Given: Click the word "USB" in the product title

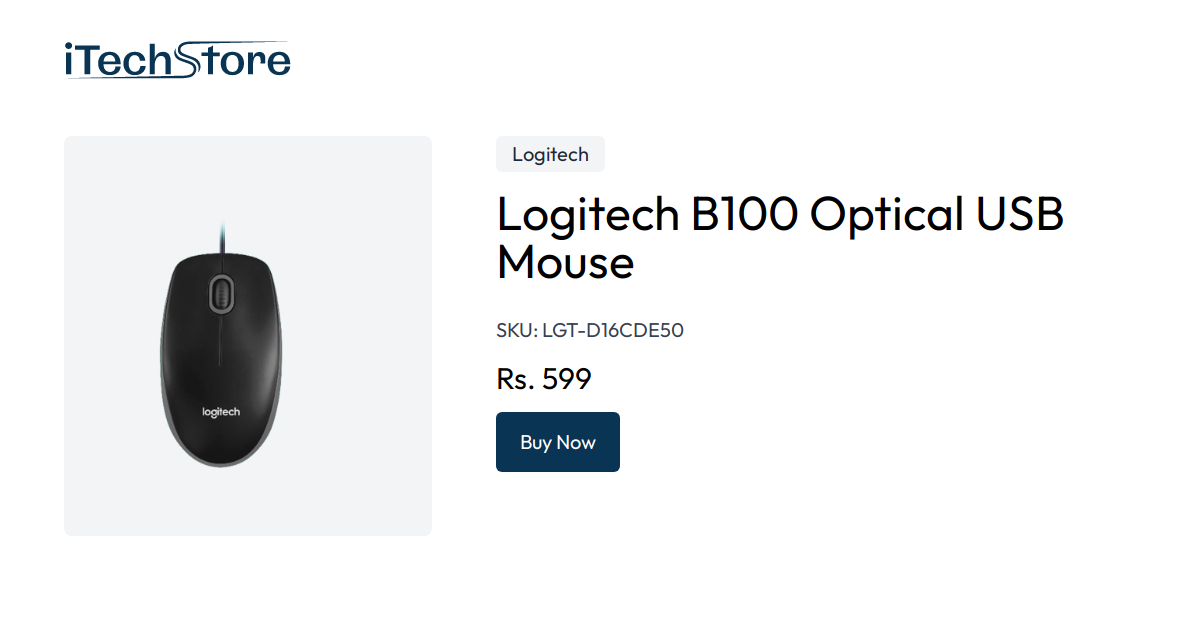Looking at the screenshot, I should [1017, 214].
